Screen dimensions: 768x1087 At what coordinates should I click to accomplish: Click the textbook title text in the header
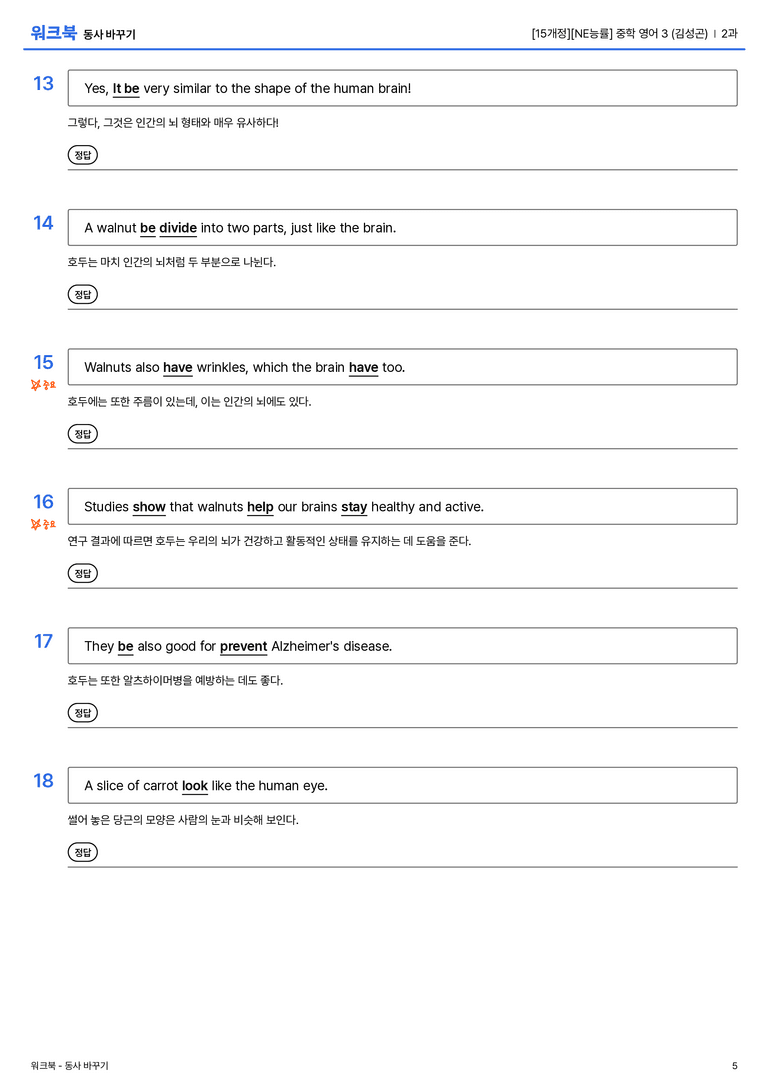pos(620,33)
